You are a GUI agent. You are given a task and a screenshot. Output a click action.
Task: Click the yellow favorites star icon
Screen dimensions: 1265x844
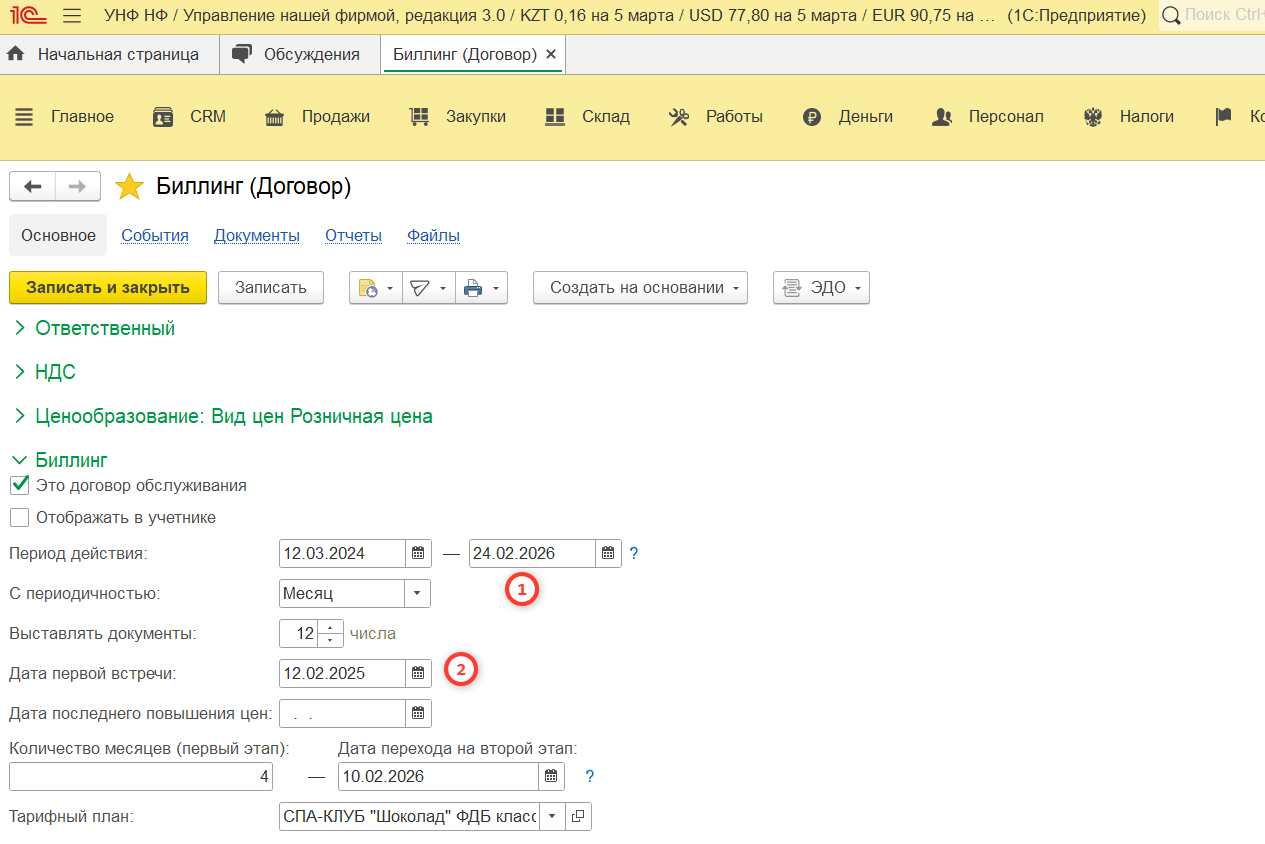coord(130,187)
